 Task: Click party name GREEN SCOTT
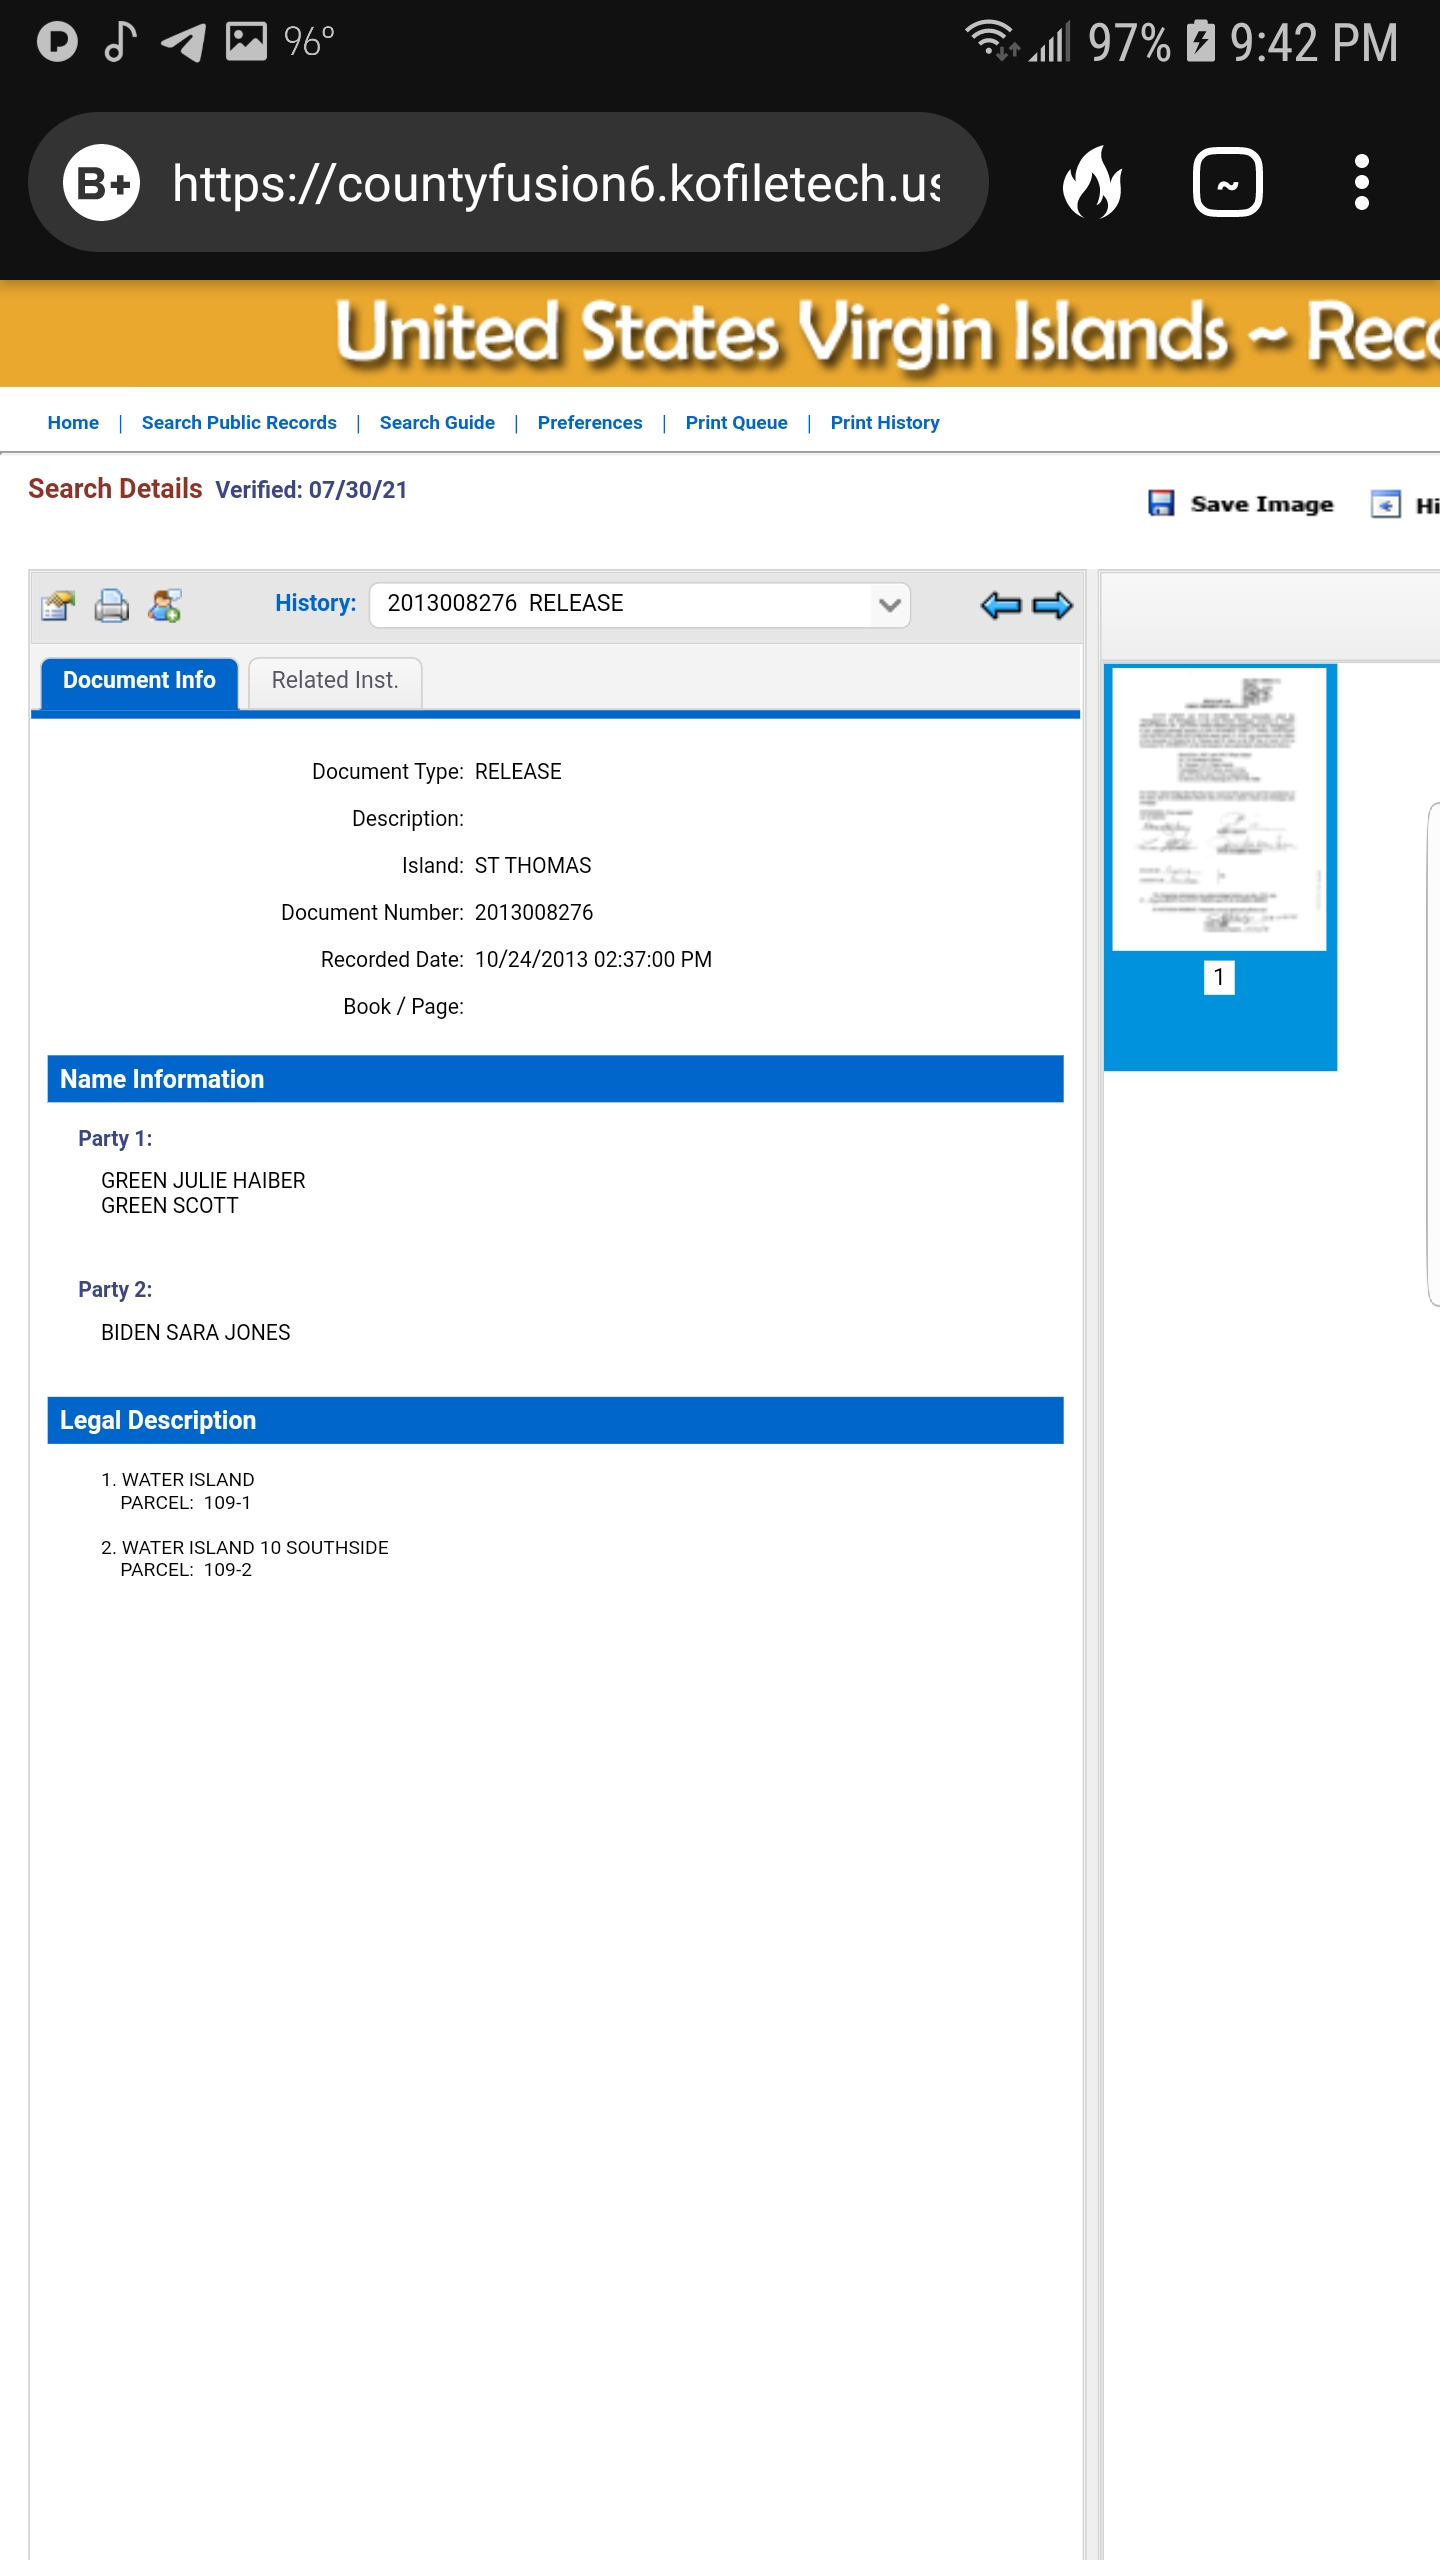[x=170, y=1206]
